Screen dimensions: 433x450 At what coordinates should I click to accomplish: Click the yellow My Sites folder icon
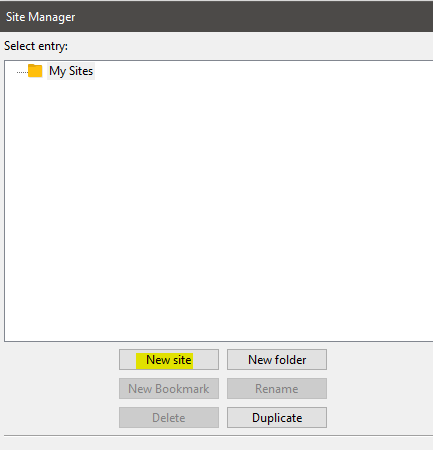(35, 71)
